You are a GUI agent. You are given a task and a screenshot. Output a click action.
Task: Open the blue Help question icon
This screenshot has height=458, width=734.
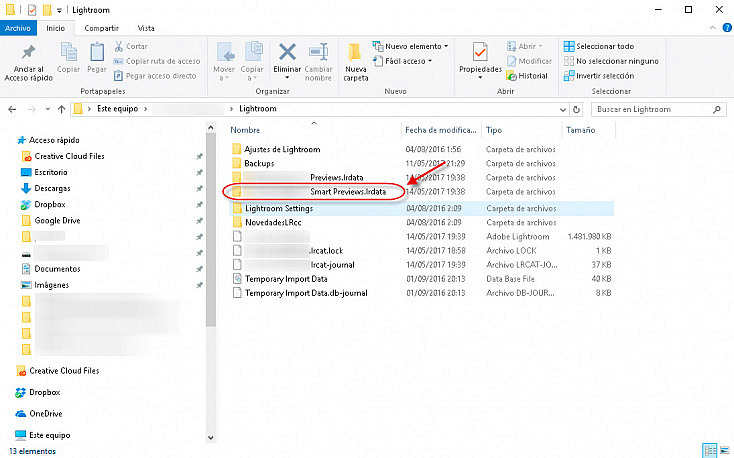pyautogui.click(x=727, y=28)
